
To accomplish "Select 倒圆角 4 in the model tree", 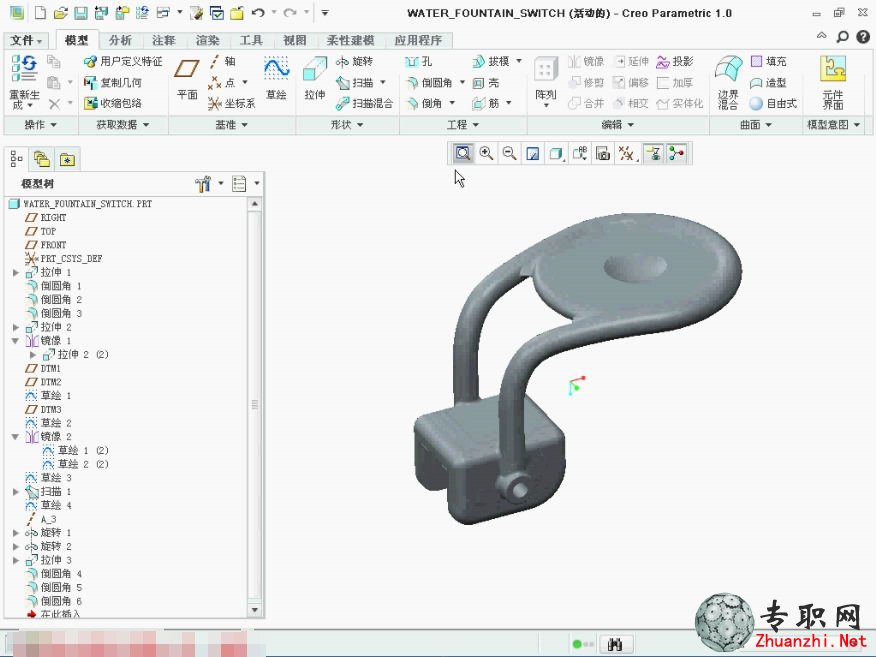I will click(x=54, y=574).
